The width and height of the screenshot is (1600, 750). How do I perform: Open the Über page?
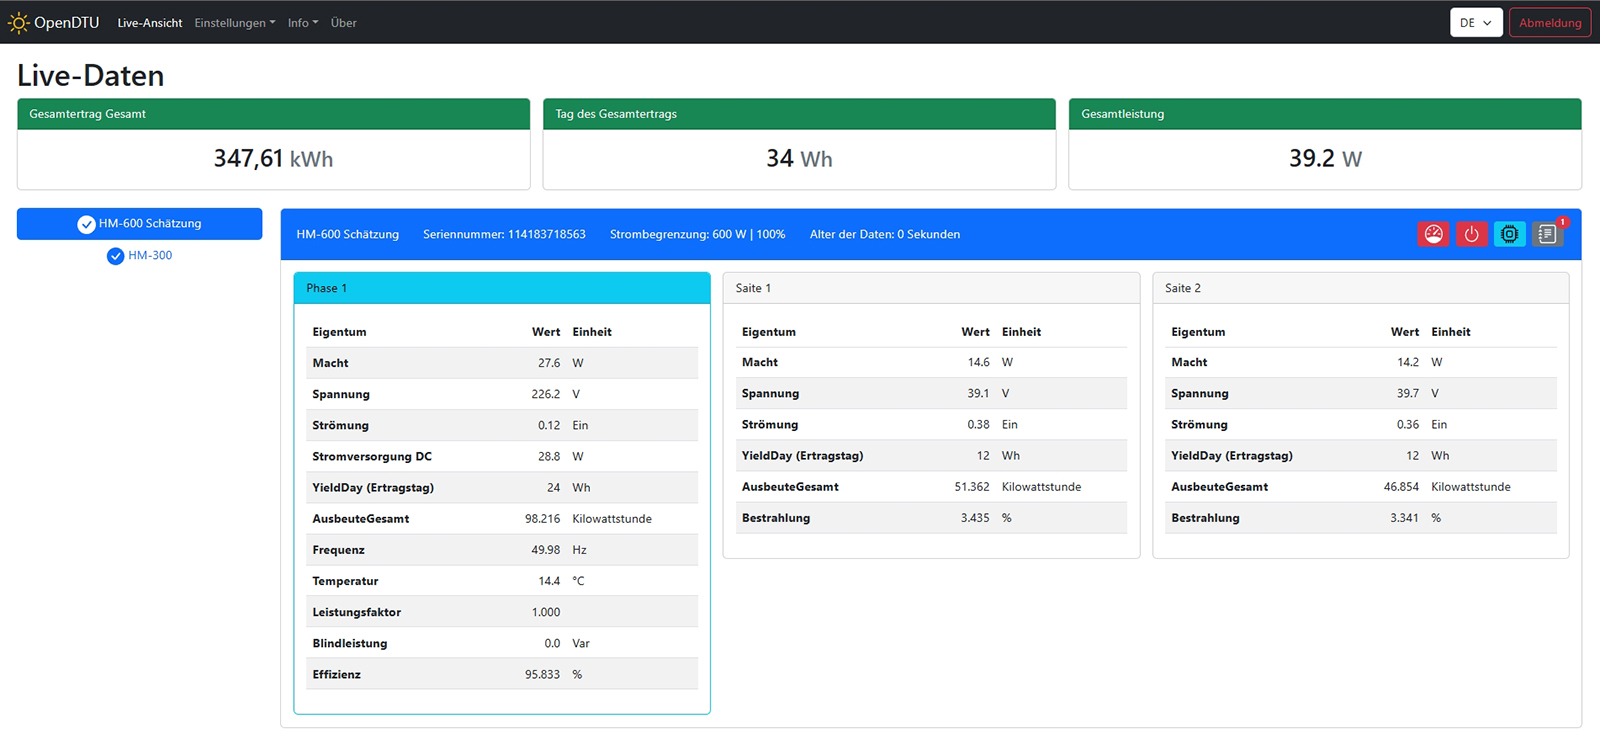(x=344, y=23)
